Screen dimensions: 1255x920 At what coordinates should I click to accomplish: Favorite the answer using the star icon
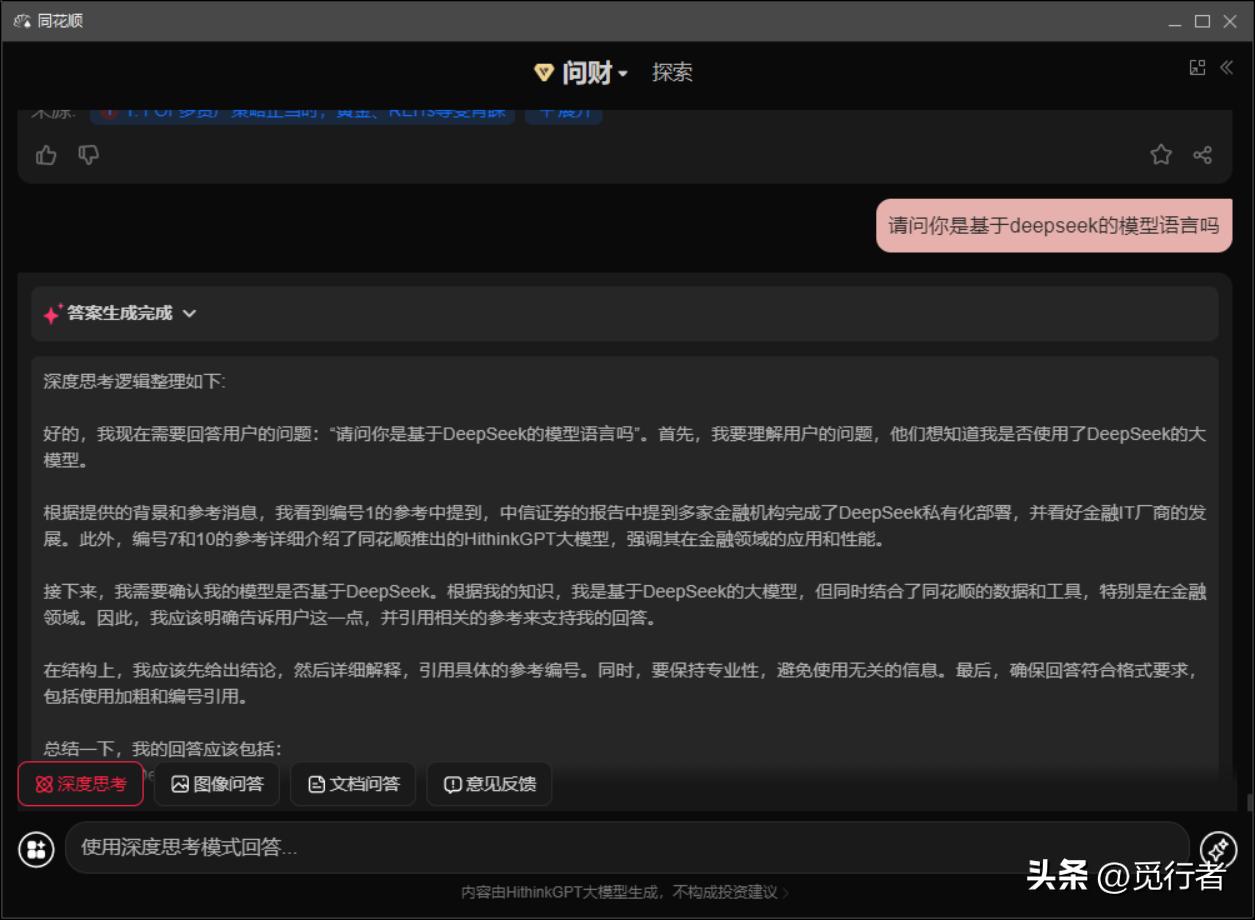pyautogui.click(x=1160, y=155)
